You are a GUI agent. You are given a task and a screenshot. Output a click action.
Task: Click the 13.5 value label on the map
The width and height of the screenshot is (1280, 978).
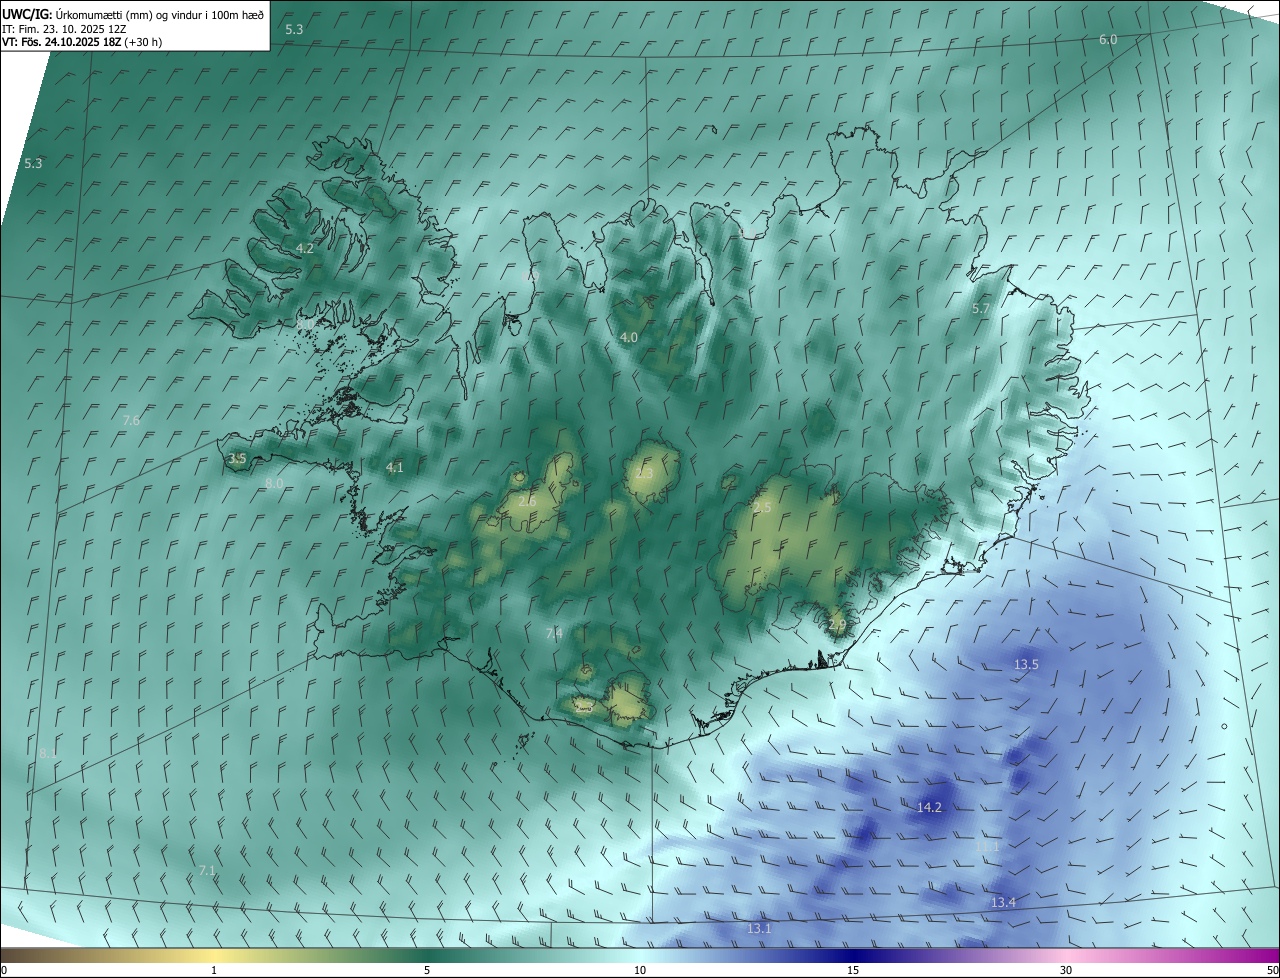pyautogui.click(x=1026, y=664)
